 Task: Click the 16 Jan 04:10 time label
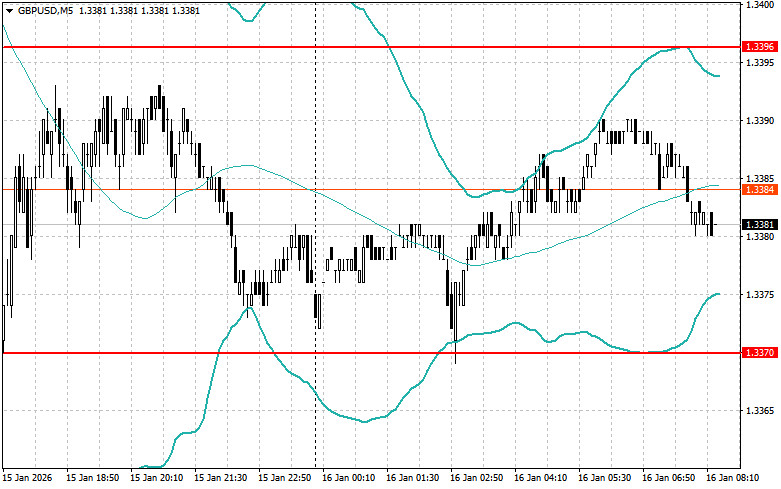(x=540, y=478)
